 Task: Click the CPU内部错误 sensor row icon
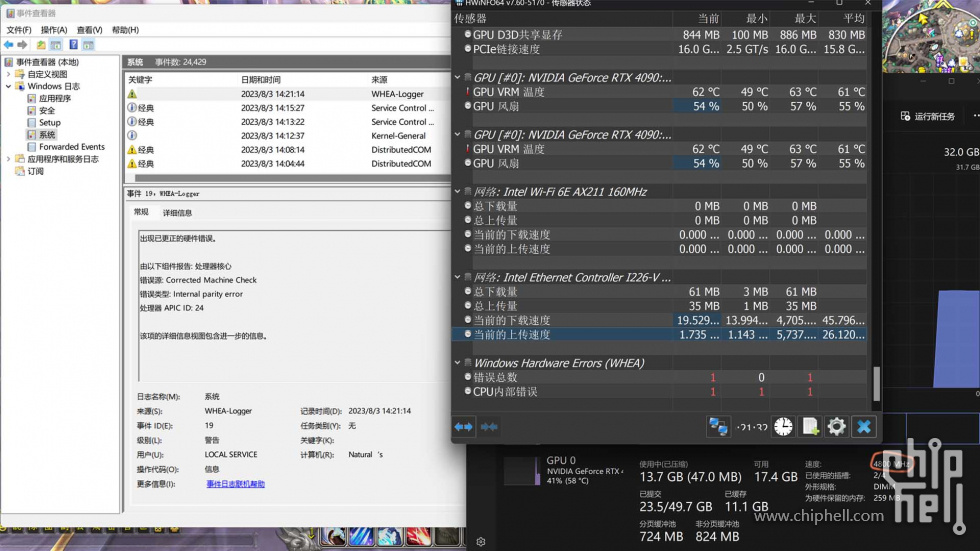point(468,391)
